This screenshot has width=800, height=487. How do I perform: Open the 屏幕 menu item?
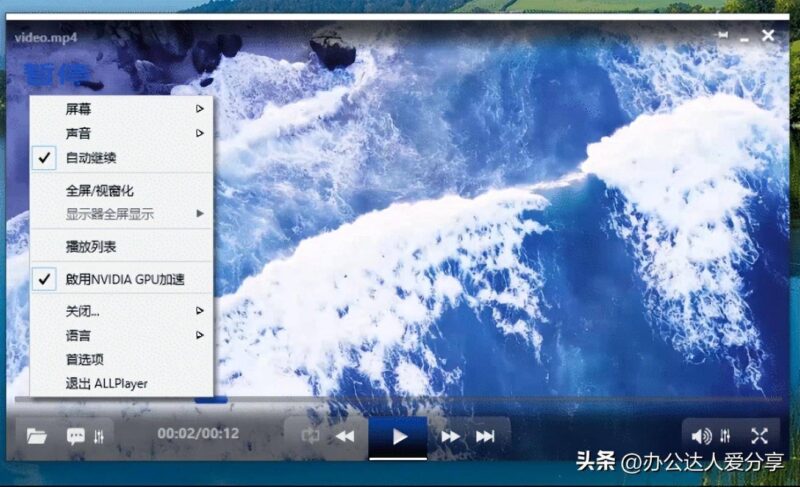tap(121, 109)
